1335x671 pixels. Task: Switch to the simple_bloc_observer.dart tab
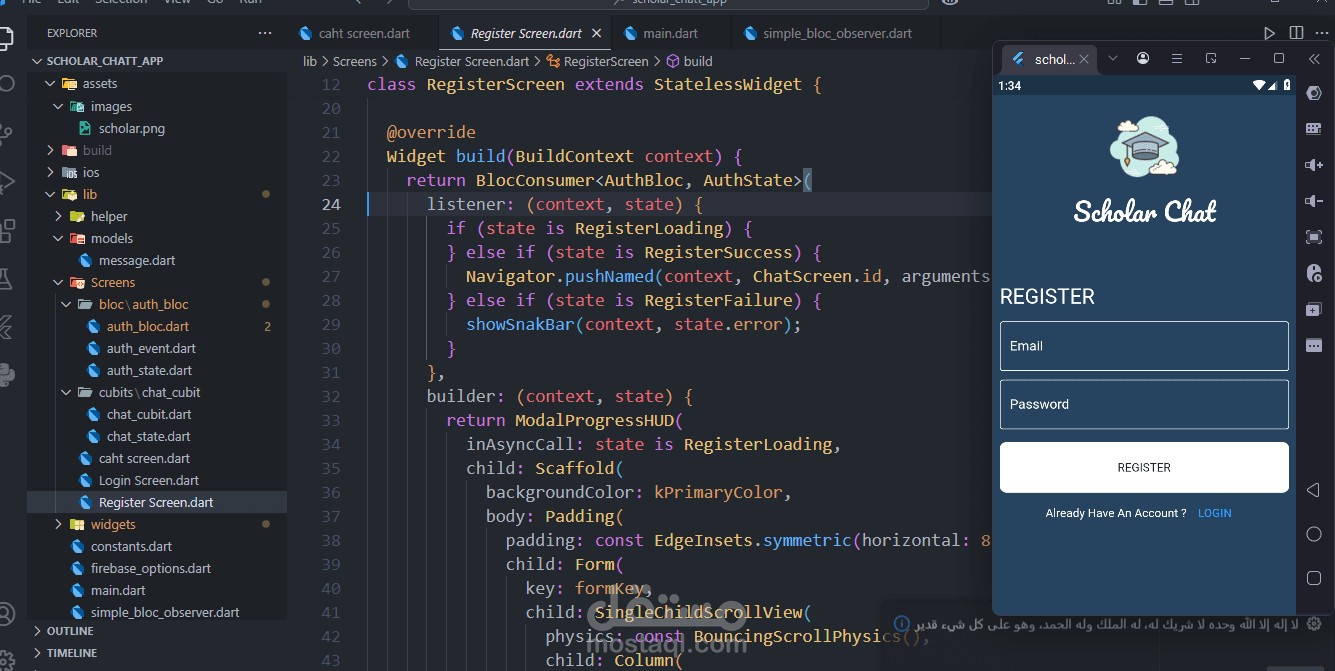837,33
